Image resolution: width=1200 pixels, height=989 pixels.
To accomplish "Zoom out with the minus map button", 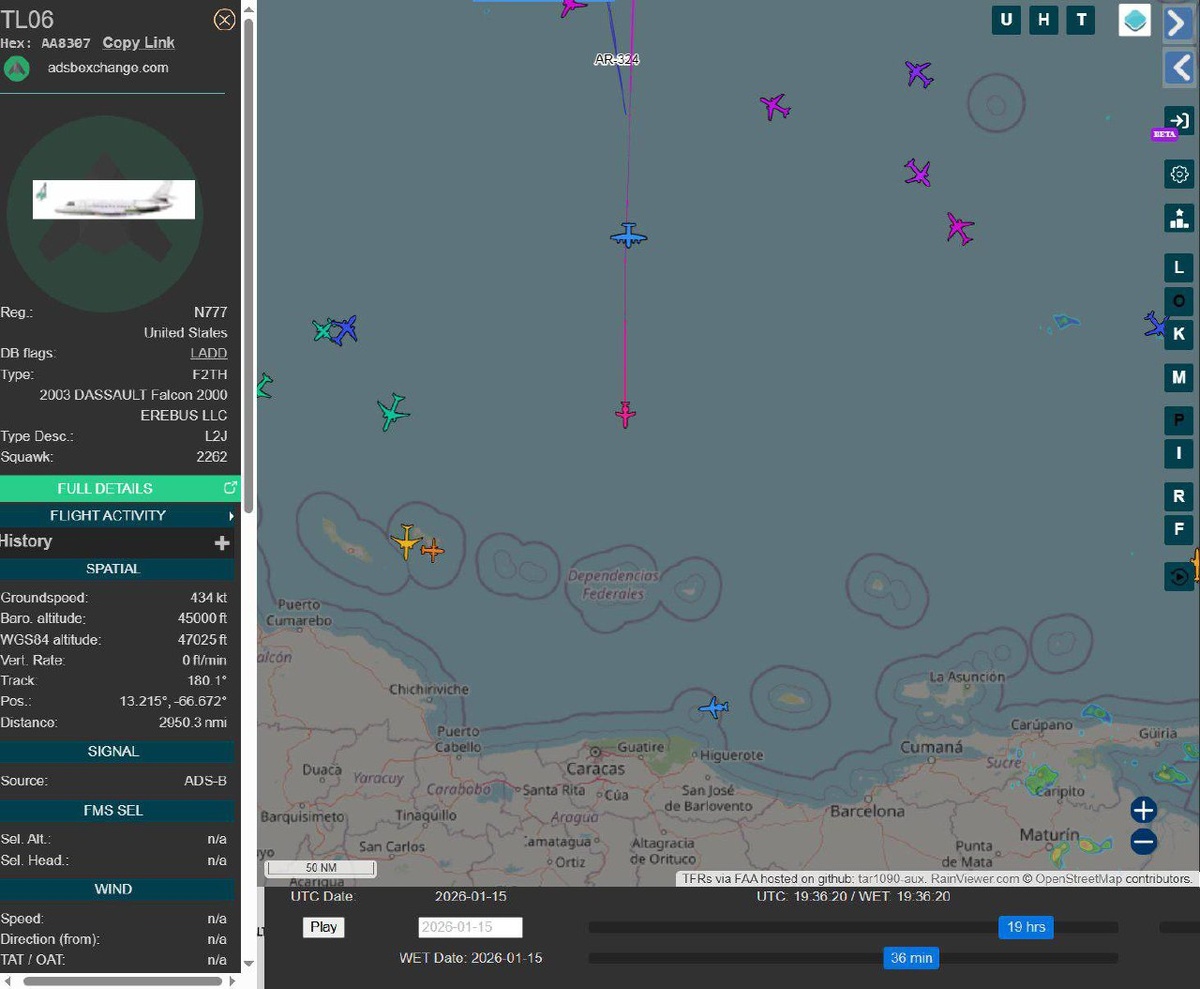I will [x=1144, y=842].
